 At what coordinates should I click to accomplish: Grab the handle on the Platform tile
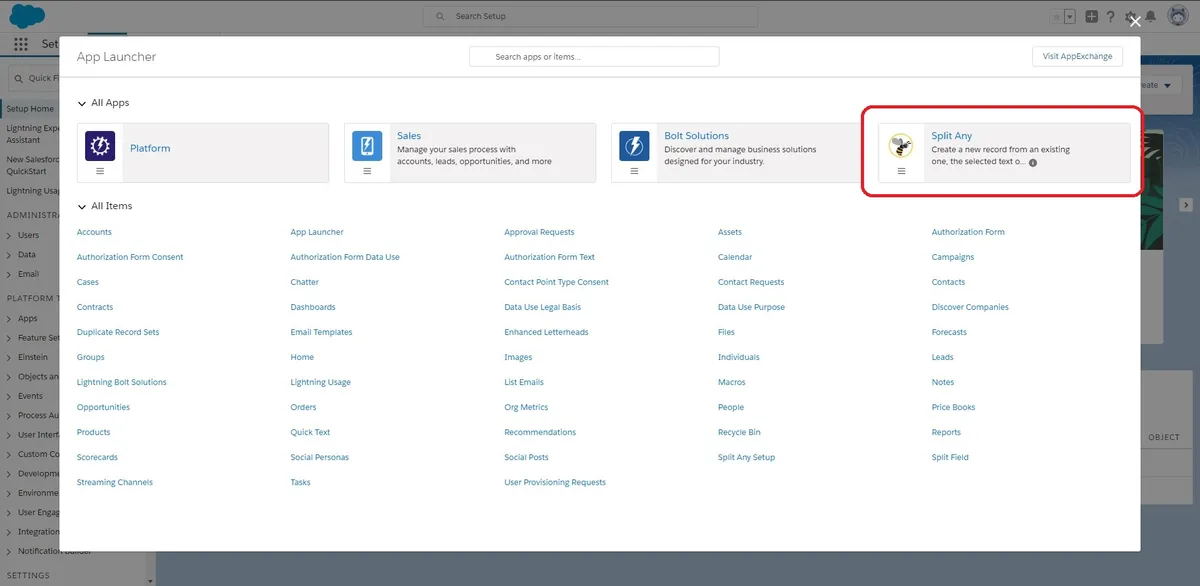coord(100,171)
